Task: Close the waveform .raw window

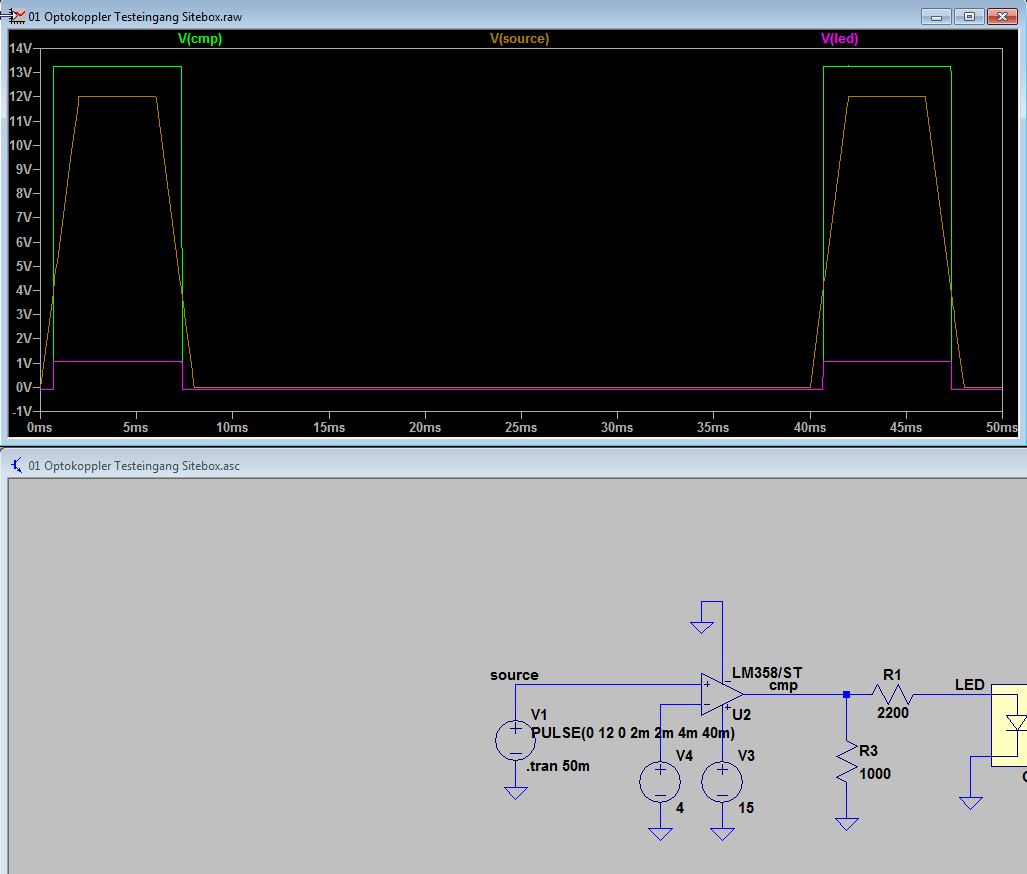Action: 1002,16
